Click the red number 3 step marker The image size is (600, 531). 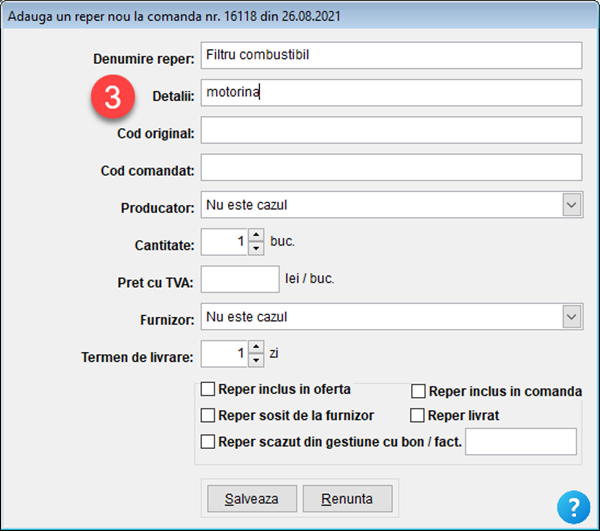113,99
